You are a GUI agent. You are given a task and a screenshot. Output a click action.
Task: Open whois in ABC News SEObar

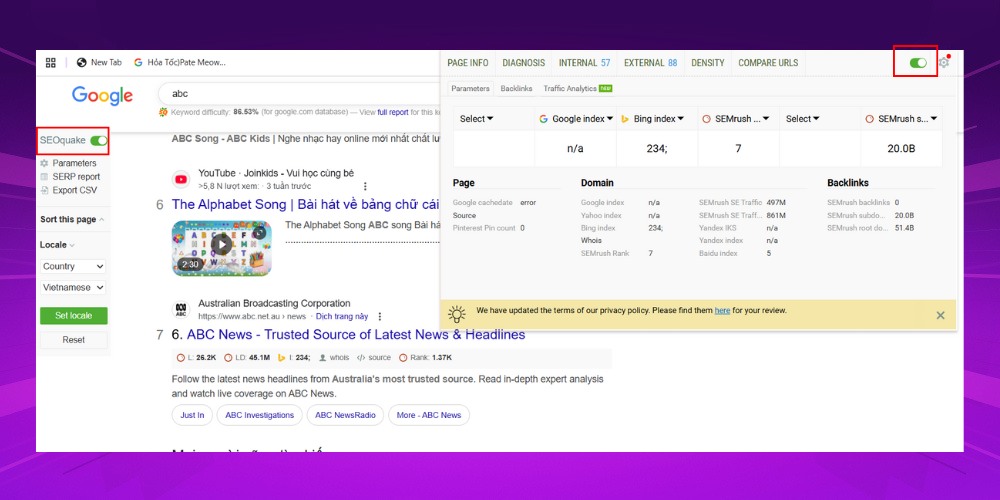334,358
